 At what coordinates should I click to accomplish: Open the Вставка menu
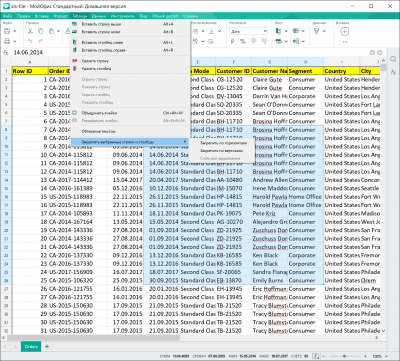point(42,16)
